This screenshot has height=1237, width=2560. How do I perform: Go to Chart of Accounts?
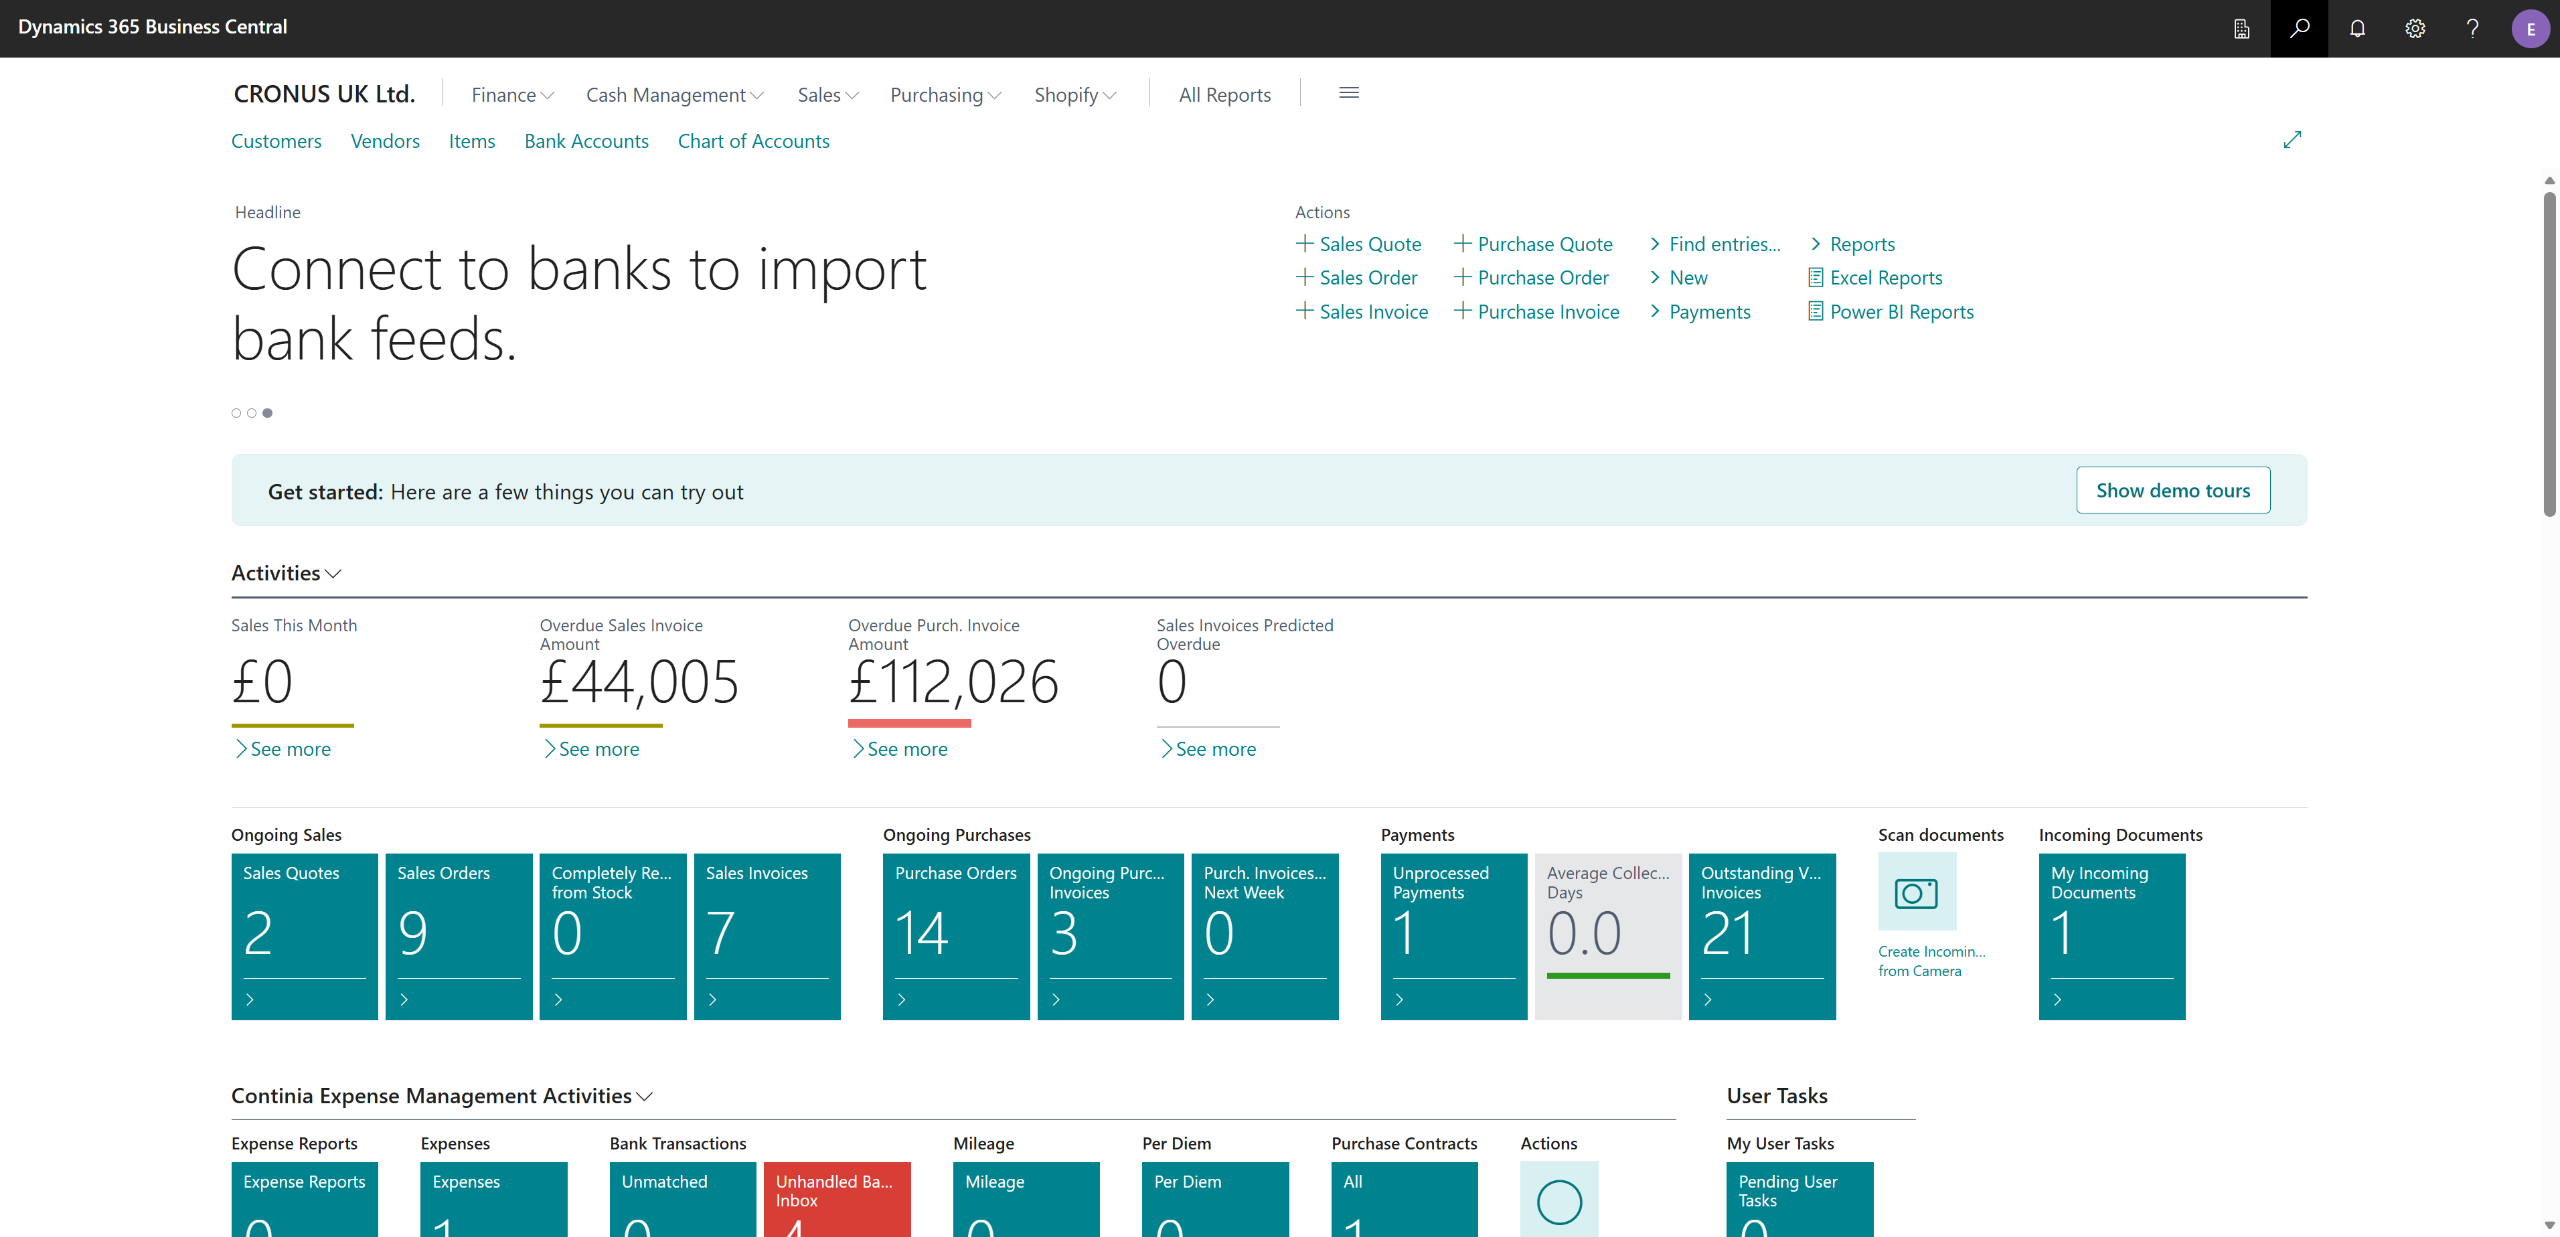pyautogui.click(x=753, y=141)
